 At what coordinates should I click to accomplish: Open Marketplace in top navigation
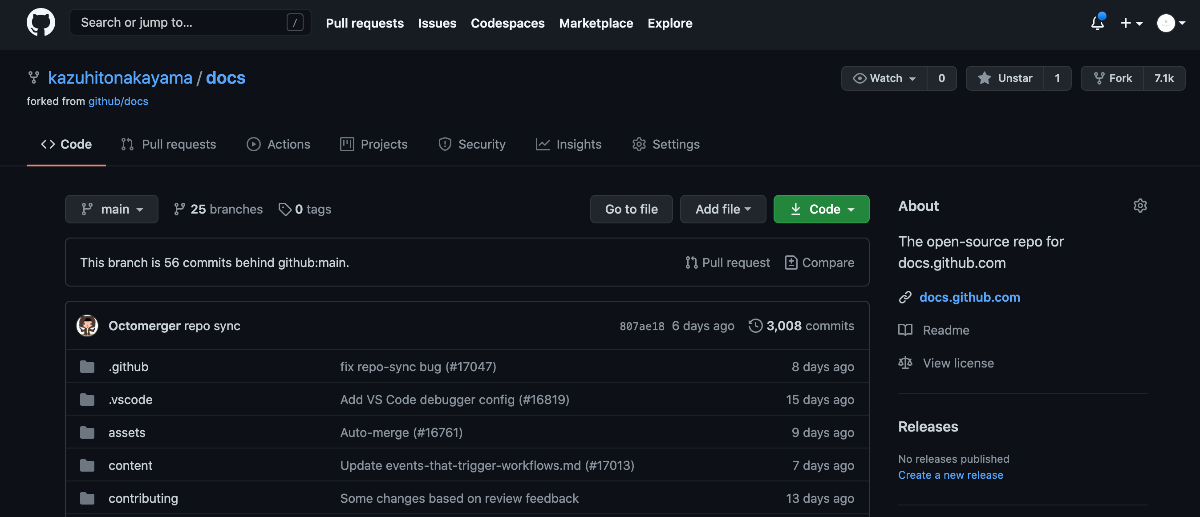point(596,23)
